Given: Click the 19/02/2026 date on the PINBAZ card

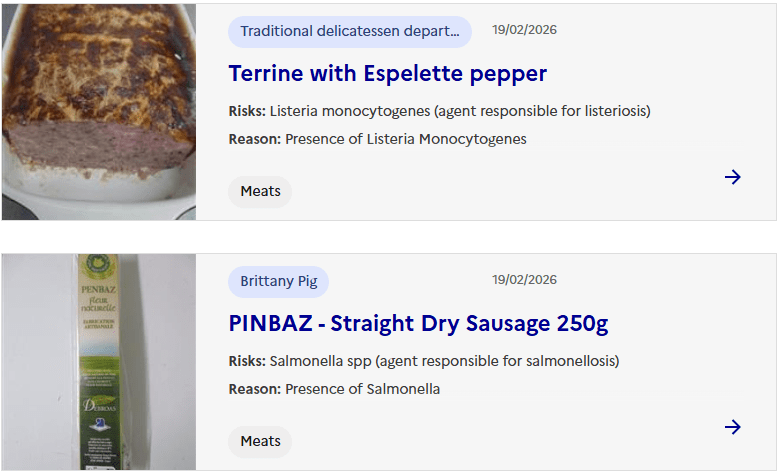Looking at the screenshot, I should 524,280.
